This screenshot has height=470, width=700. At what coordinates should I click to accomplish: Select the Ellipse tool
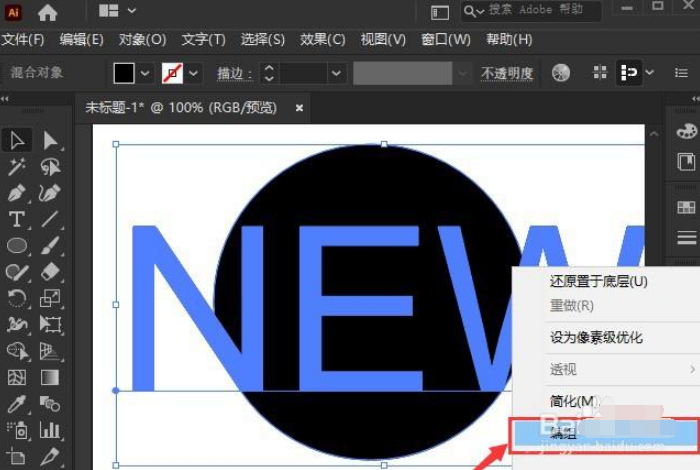(x=17, y=245)
